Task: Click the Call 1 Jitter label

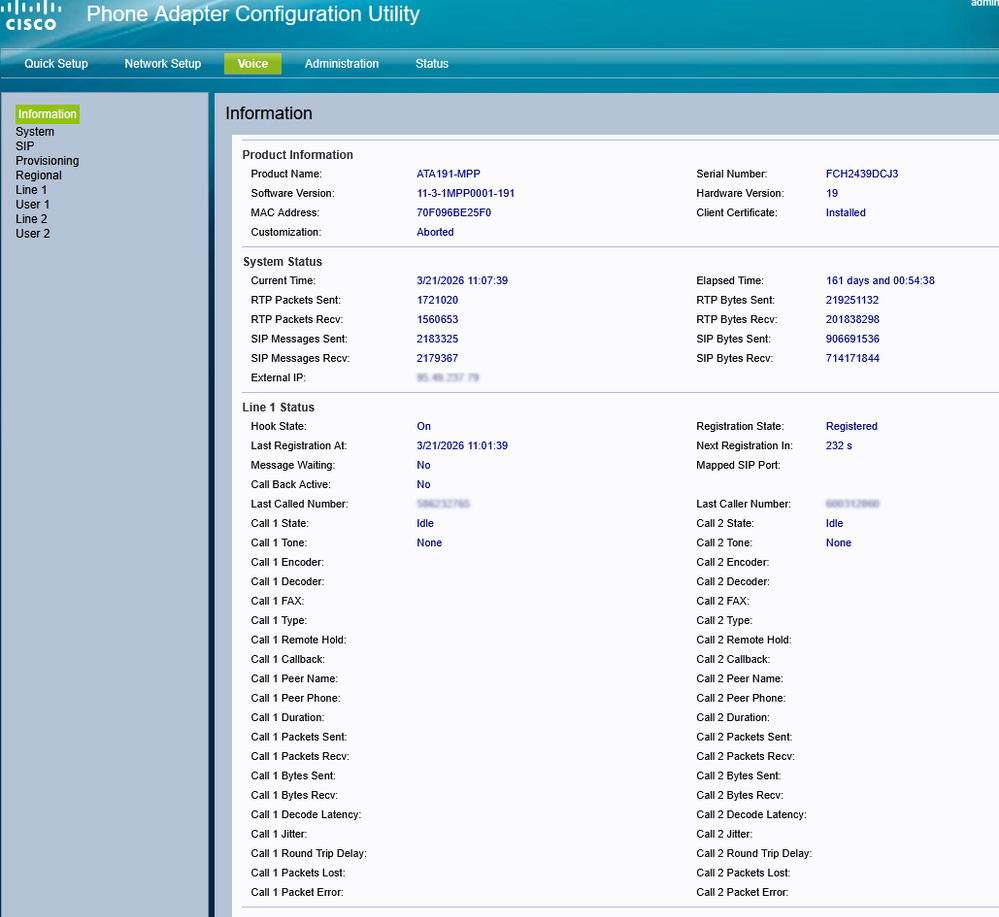Action: pos(278,834)
